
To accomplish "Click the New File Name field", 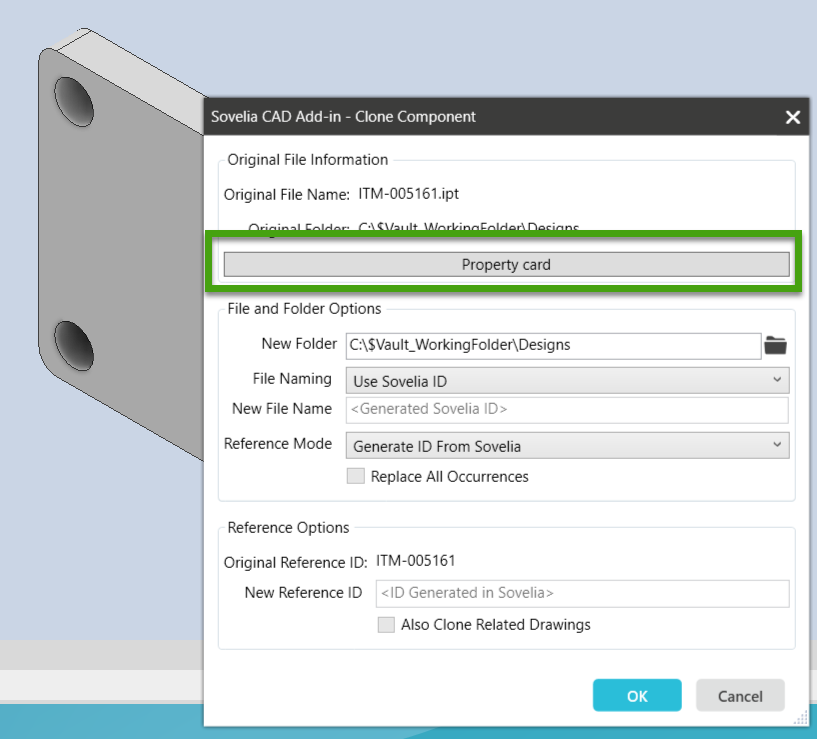I will 567,410.
